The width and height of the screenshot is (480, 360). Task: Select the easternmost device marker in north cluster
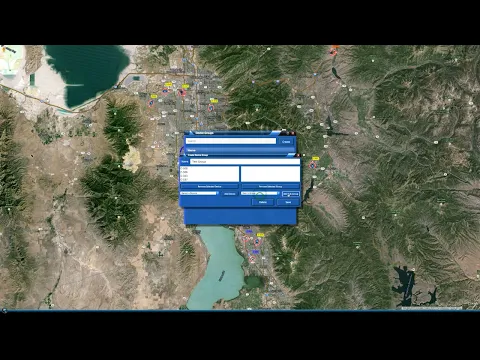(x=211, y=107)
